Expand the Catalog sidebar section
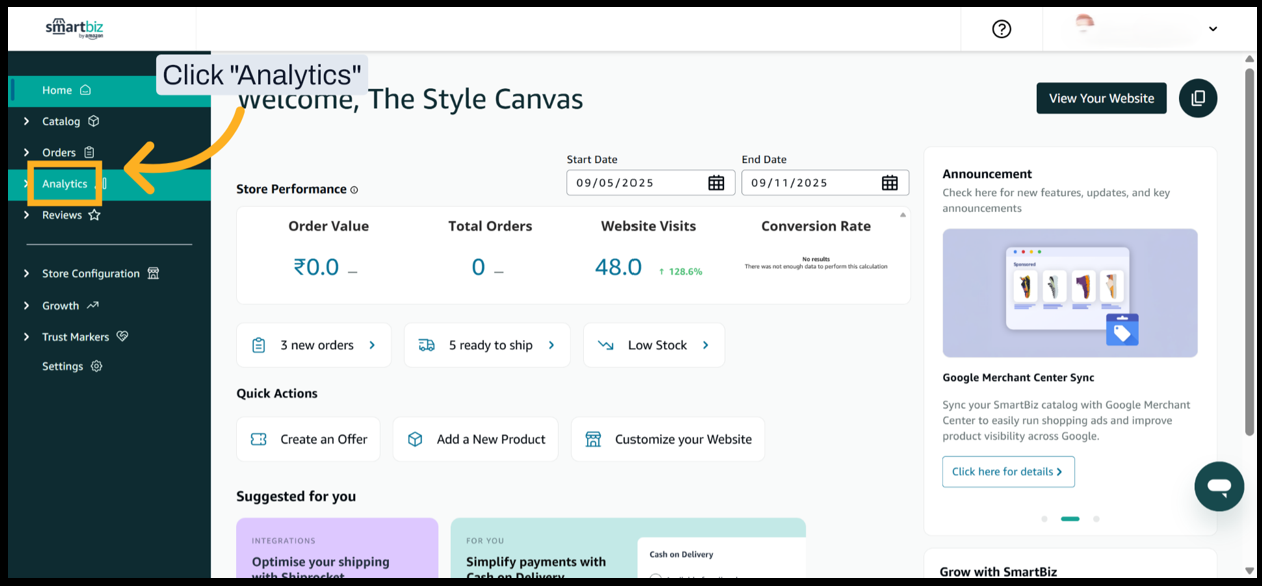The width and height of the screenshot is (1262, 586). 61,121
